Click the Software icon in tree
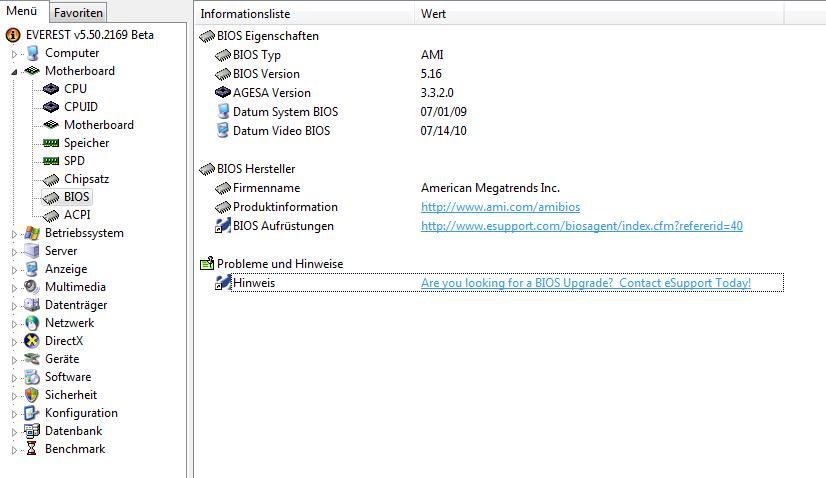826x478 pixels. click(x=32, y=377)
